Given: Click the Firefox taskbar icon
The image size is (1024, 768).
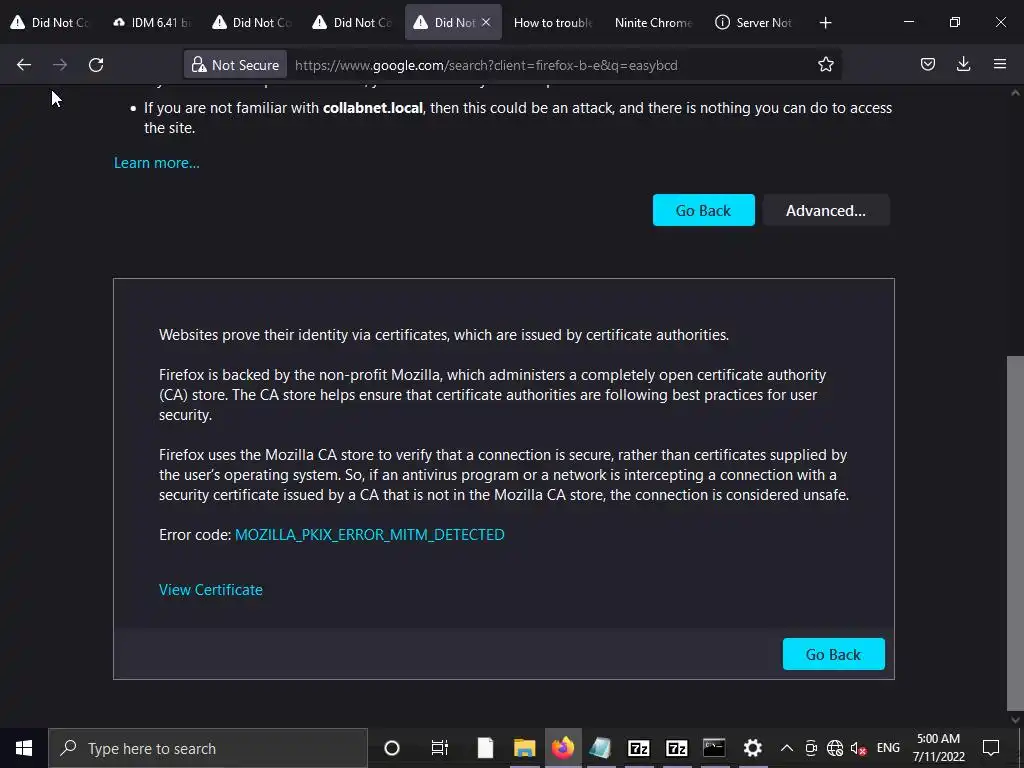Looking at the screenshot, I should pyautogui.click(x=562, y=748).
